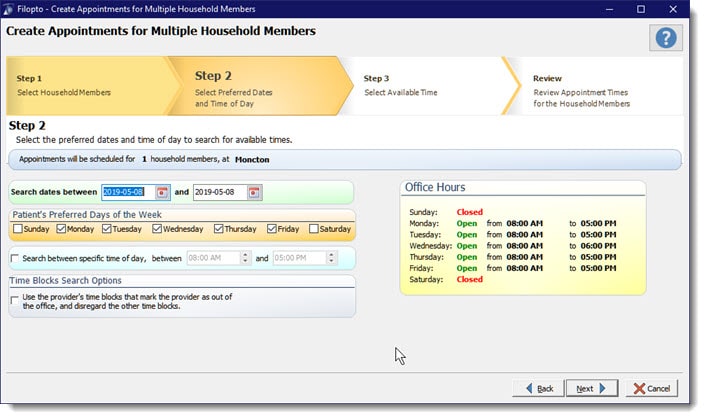
Task: Uncheck the Thursday checkbox
Action: pos(219,229)
